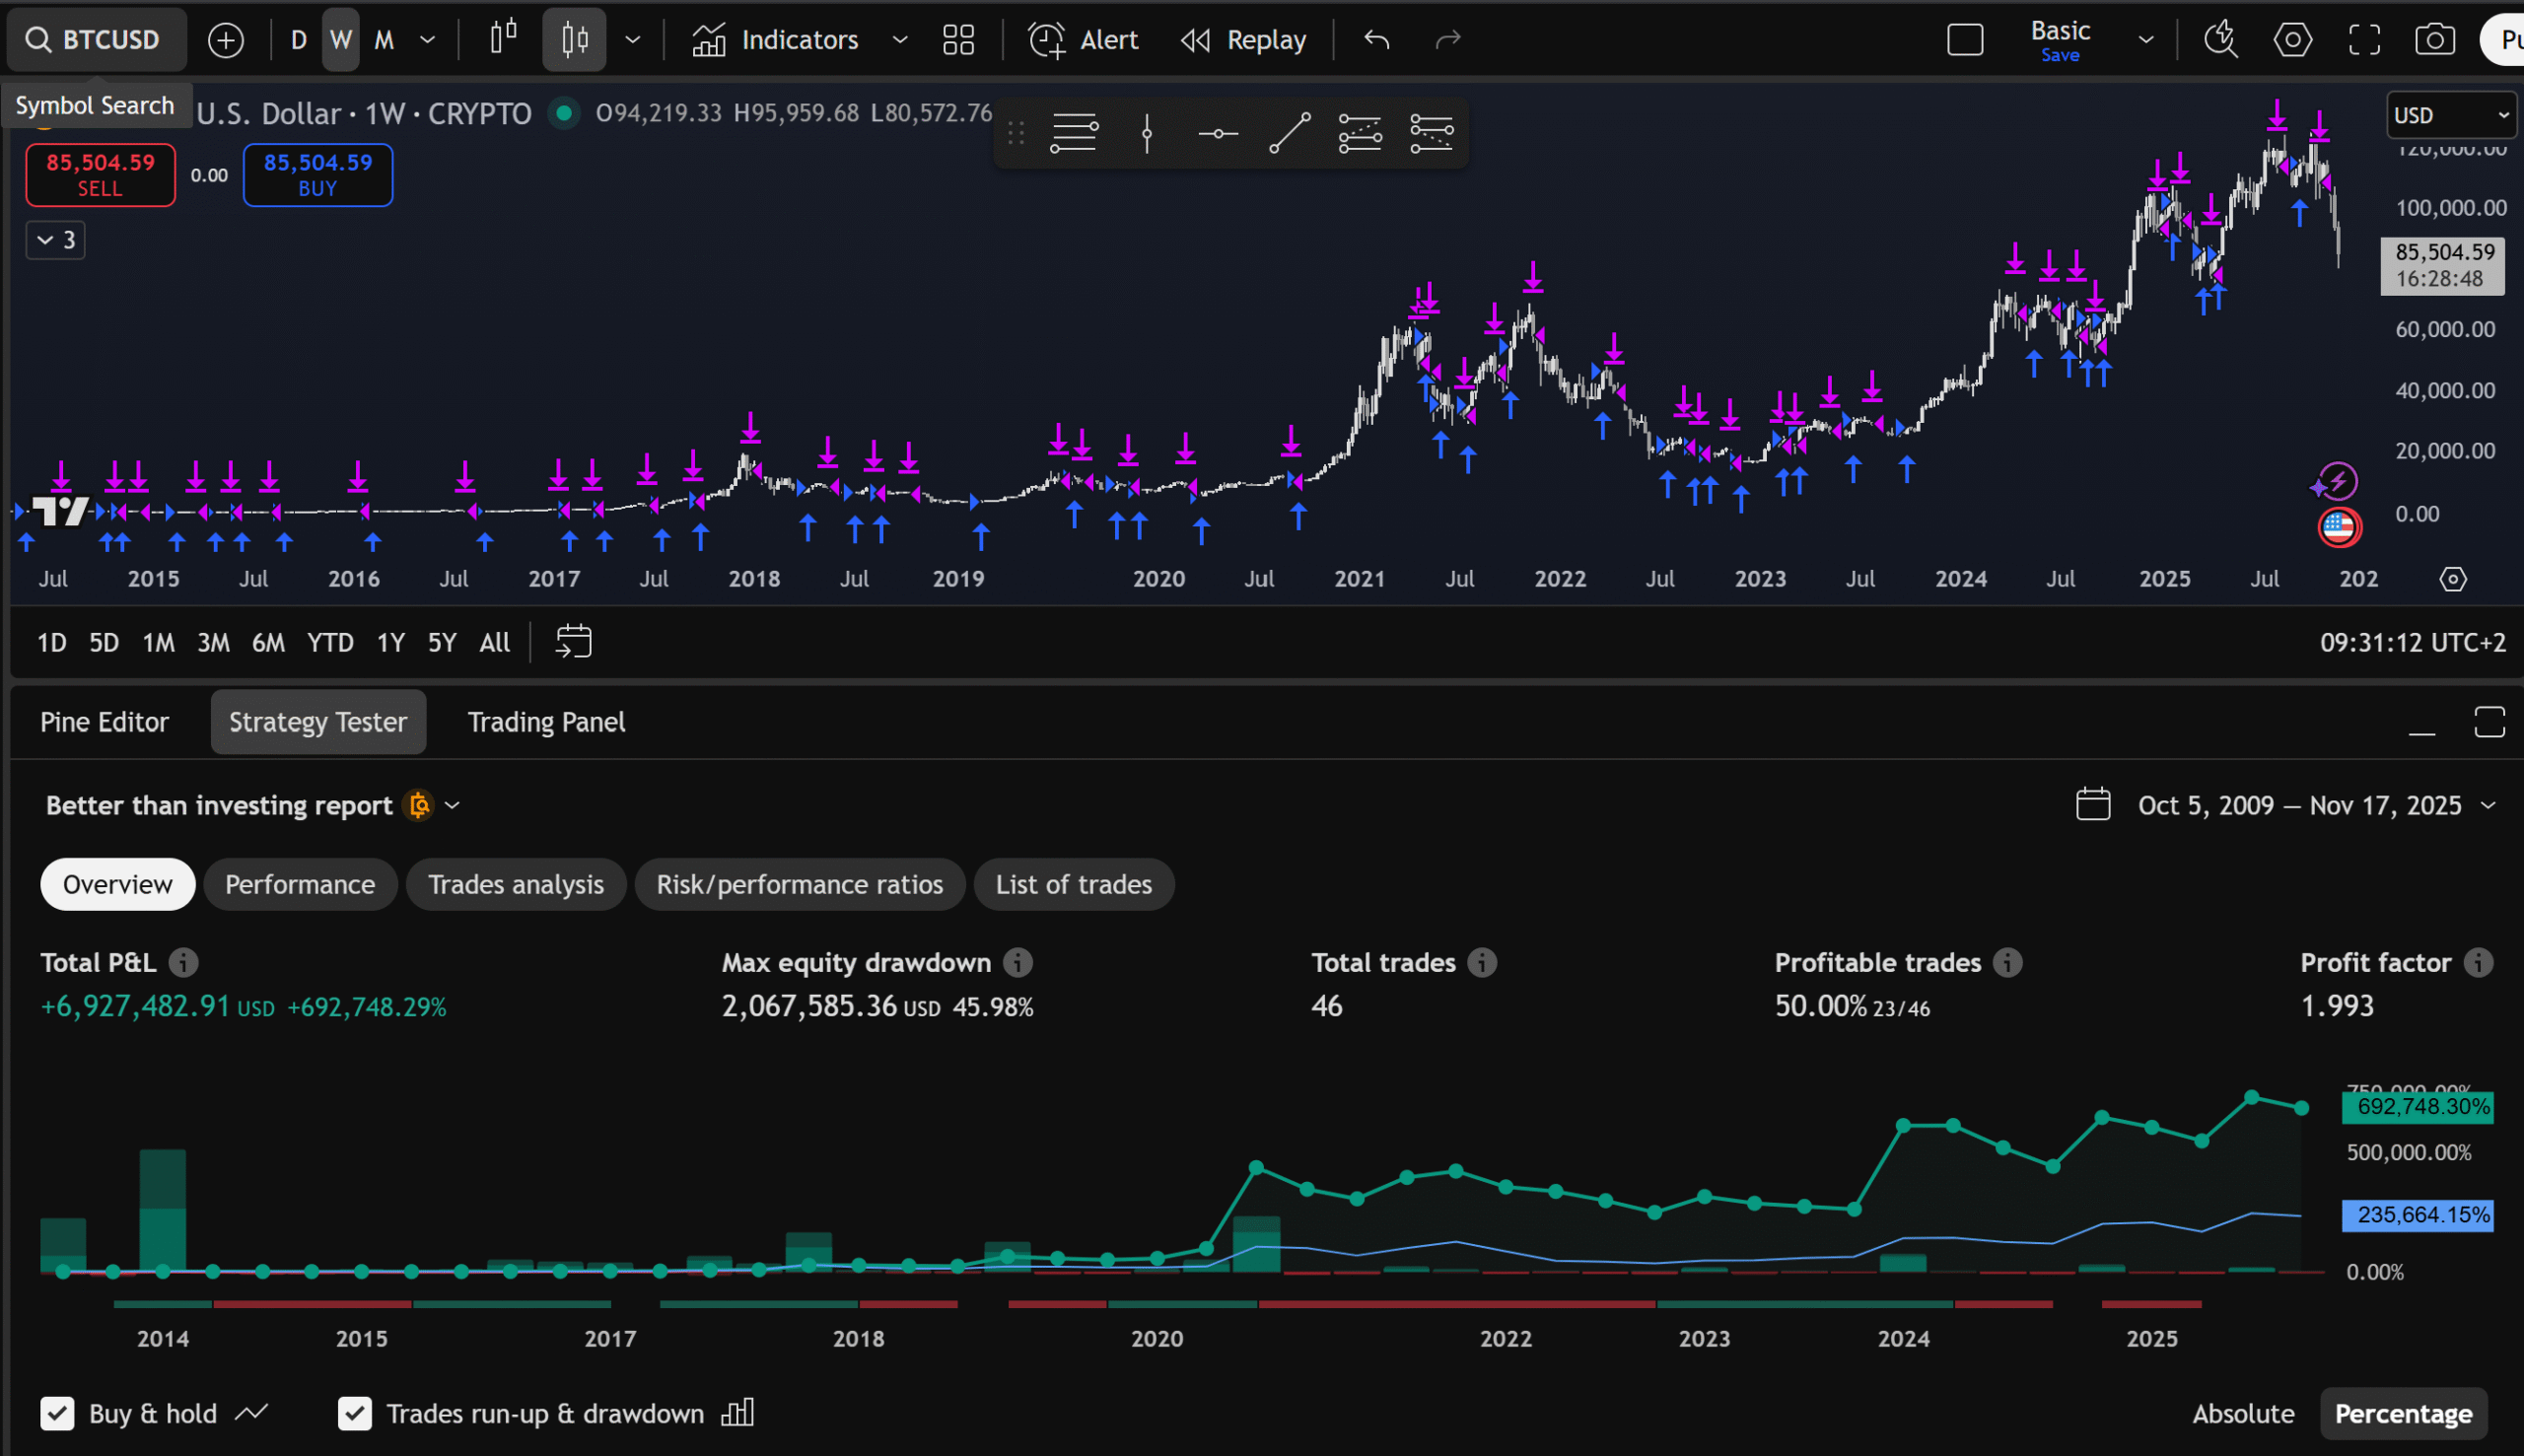This screenshot has width=2524, height=1456.
Task: Open the Better than investing report menu
Action: click(x=452, y=805)
